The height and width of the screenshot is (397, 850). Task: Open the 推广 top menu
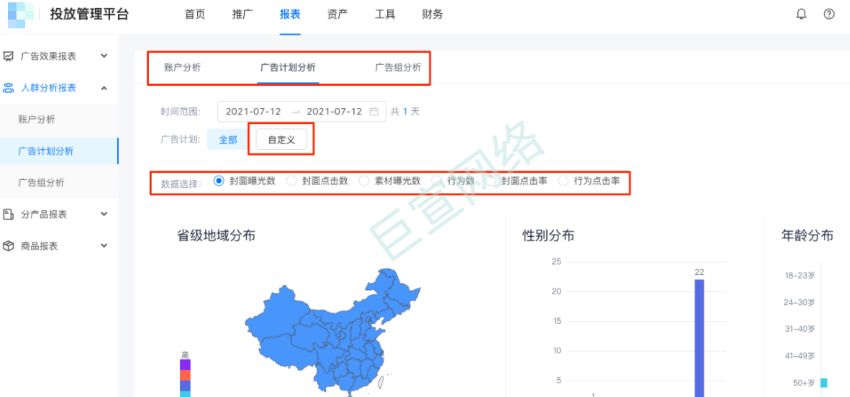tap(242, 15)
